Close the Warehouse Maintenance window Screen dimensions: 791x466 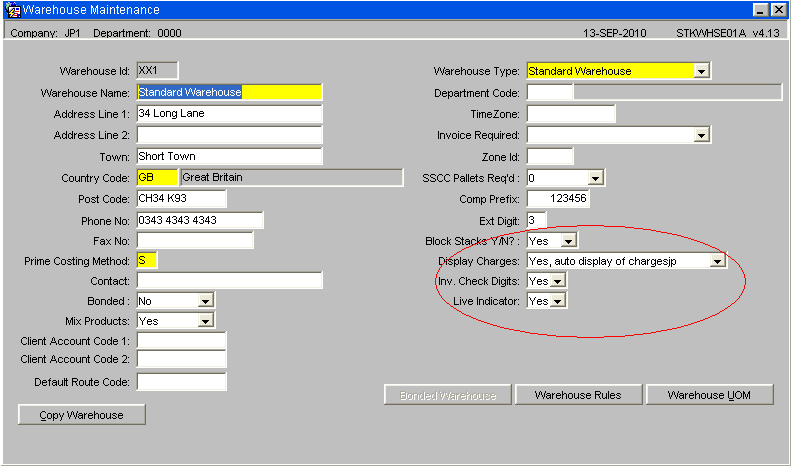778,10
